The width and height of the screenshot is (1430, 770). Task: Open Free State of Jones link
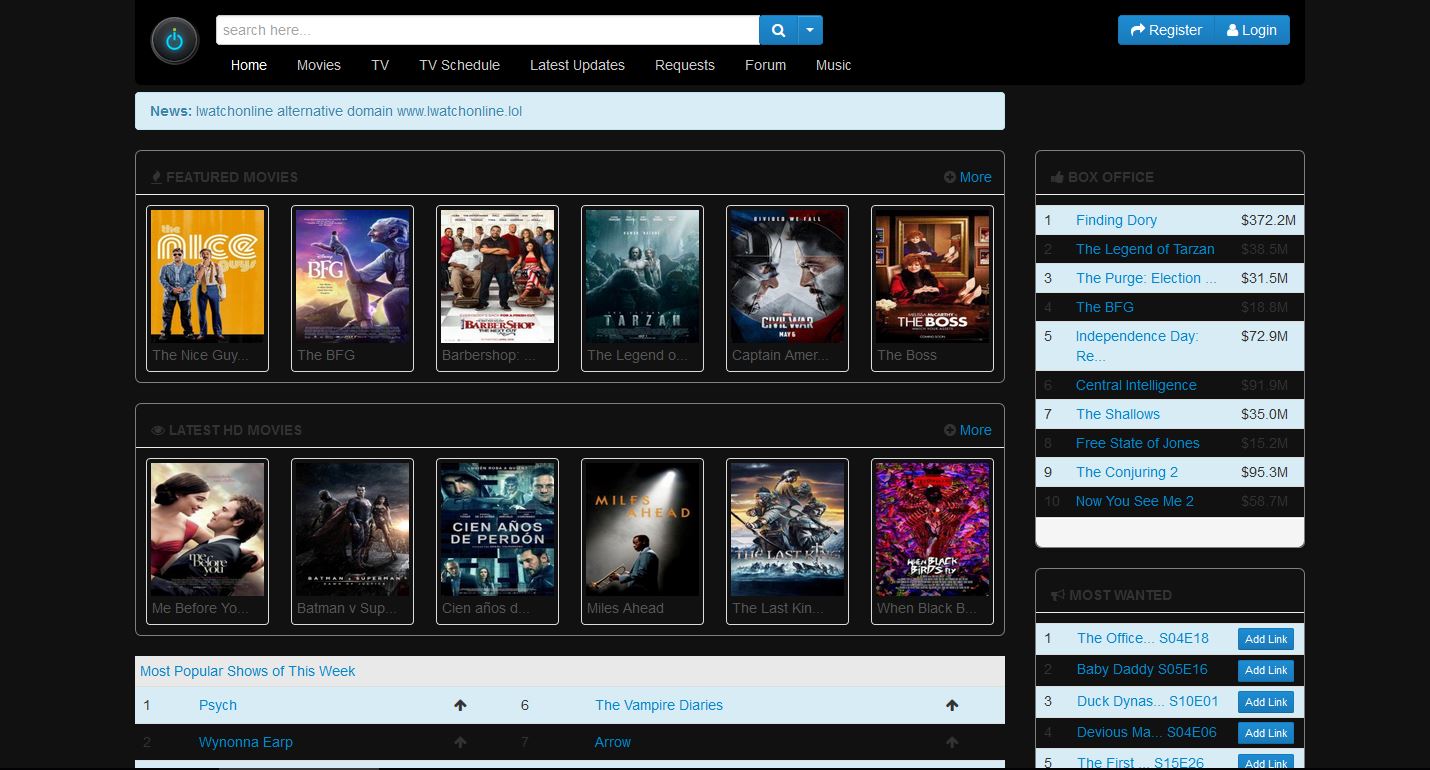tap(1138, 443)
